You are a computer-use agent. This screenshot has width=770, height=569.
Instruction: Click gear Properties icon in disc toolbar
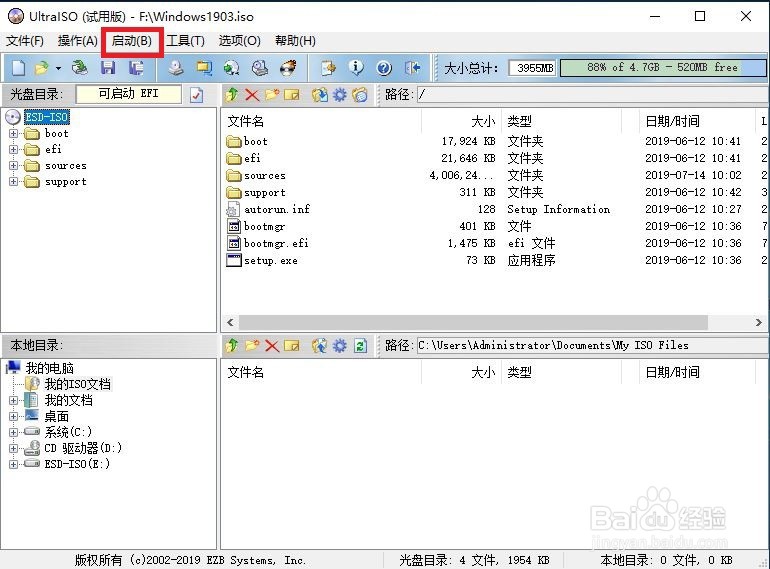coord(340,95)
